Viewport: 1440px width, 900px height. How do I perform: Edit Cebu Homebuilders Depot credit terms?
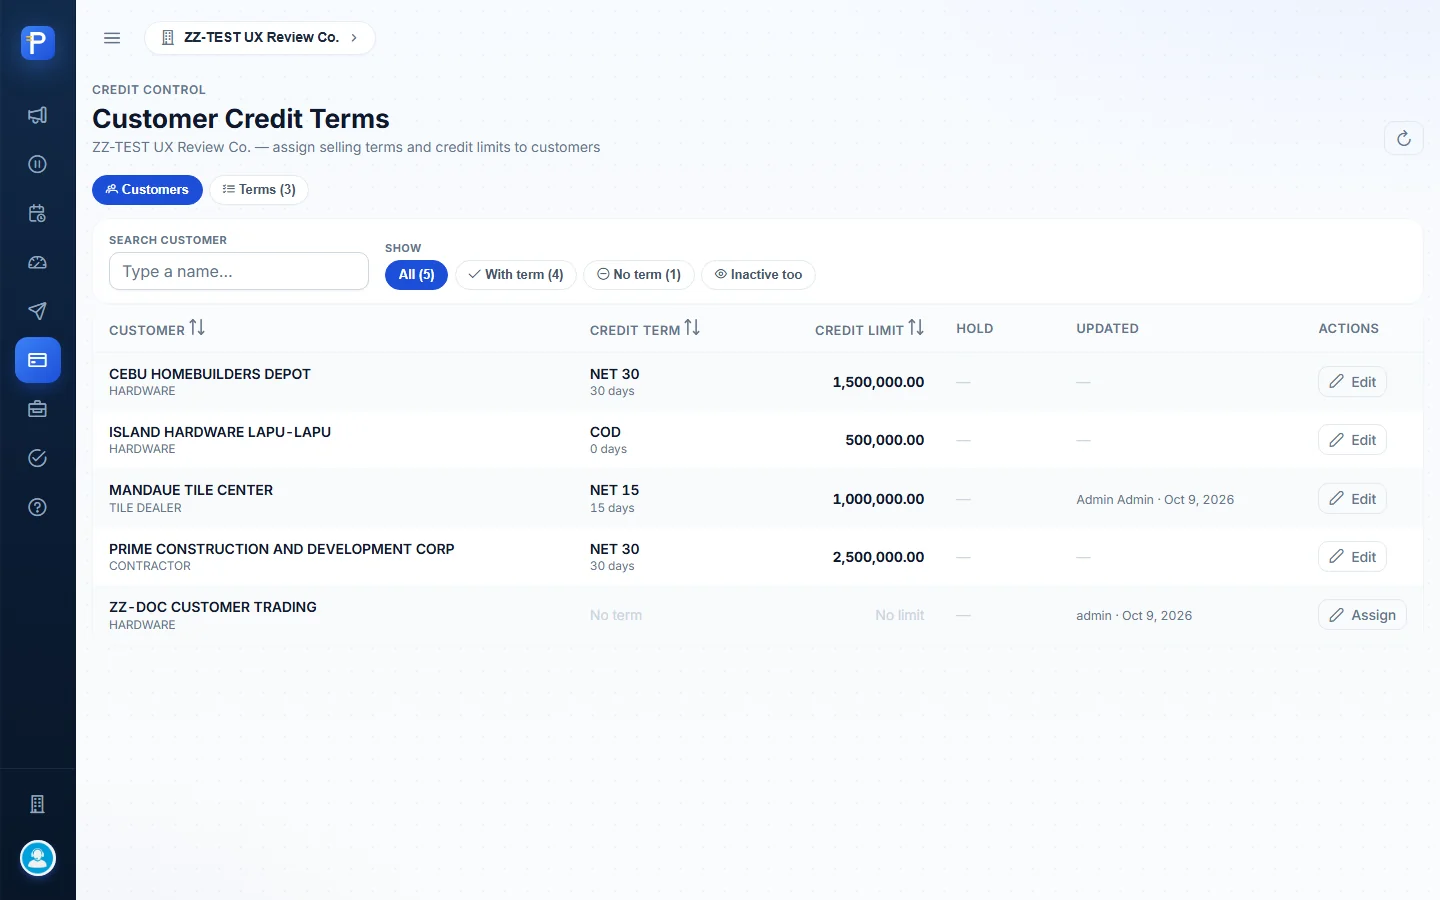(1352, 382)
